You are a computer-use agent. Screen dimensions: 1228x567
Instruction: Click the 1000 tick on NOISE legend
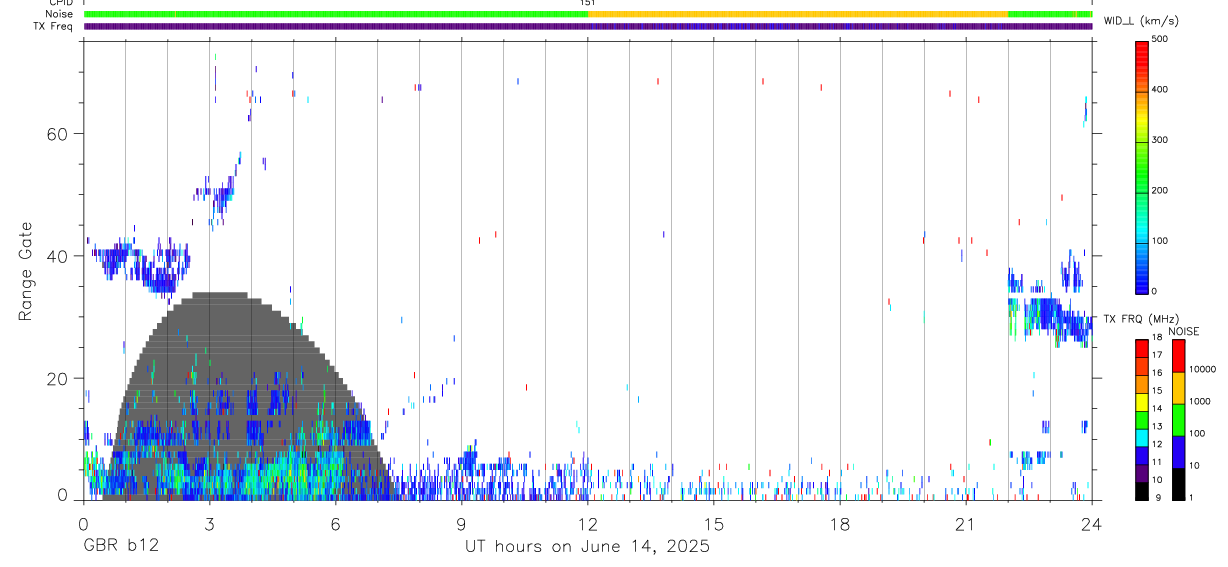point(1199,401)
